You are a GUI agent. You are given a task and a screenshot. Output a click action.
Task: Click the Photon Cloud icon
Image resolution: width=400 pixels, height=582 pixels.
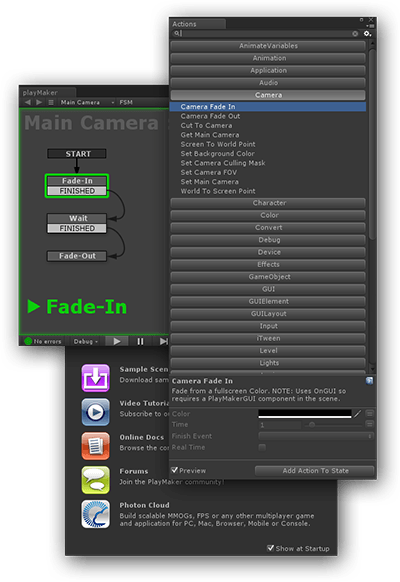tap(95, 514)
